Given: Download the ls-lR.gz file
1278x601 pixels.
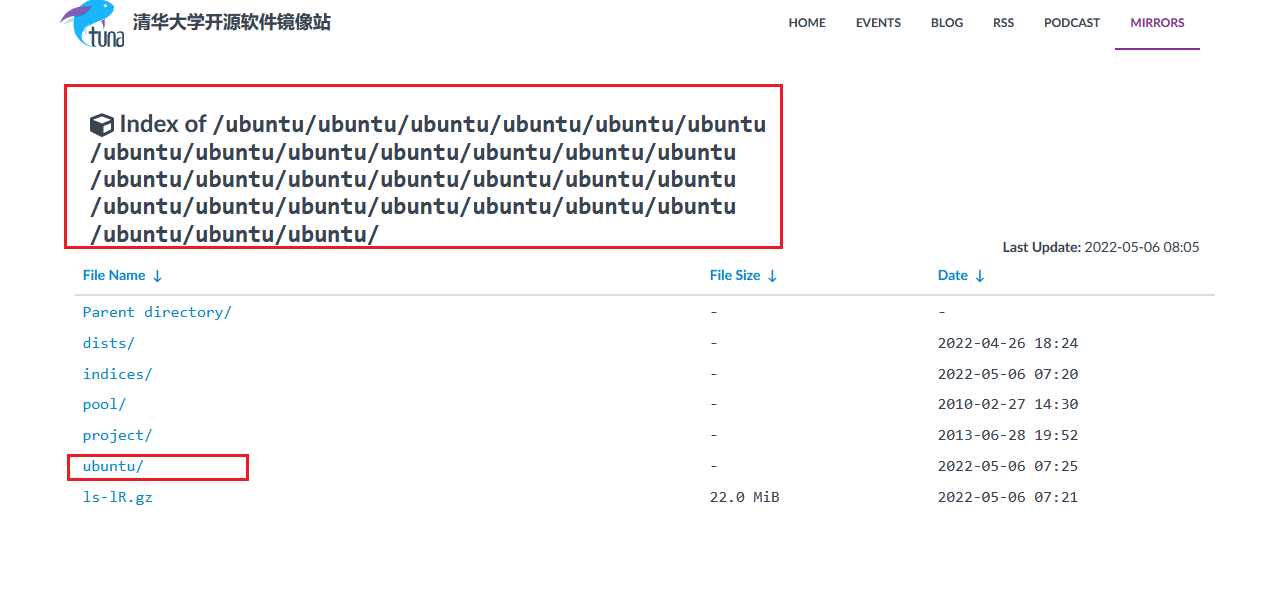Looking at the screenshot, I should (117, 497).
